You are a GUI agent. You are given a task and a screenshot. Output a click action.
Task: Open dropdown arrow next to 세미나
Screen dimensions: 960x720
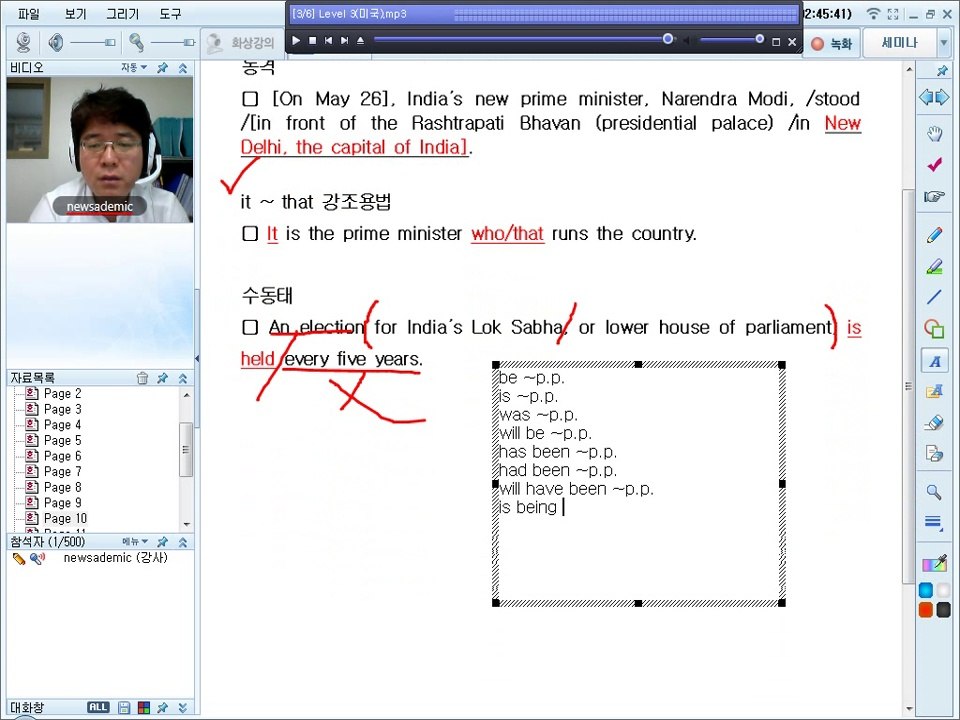(x=943, y=43)
